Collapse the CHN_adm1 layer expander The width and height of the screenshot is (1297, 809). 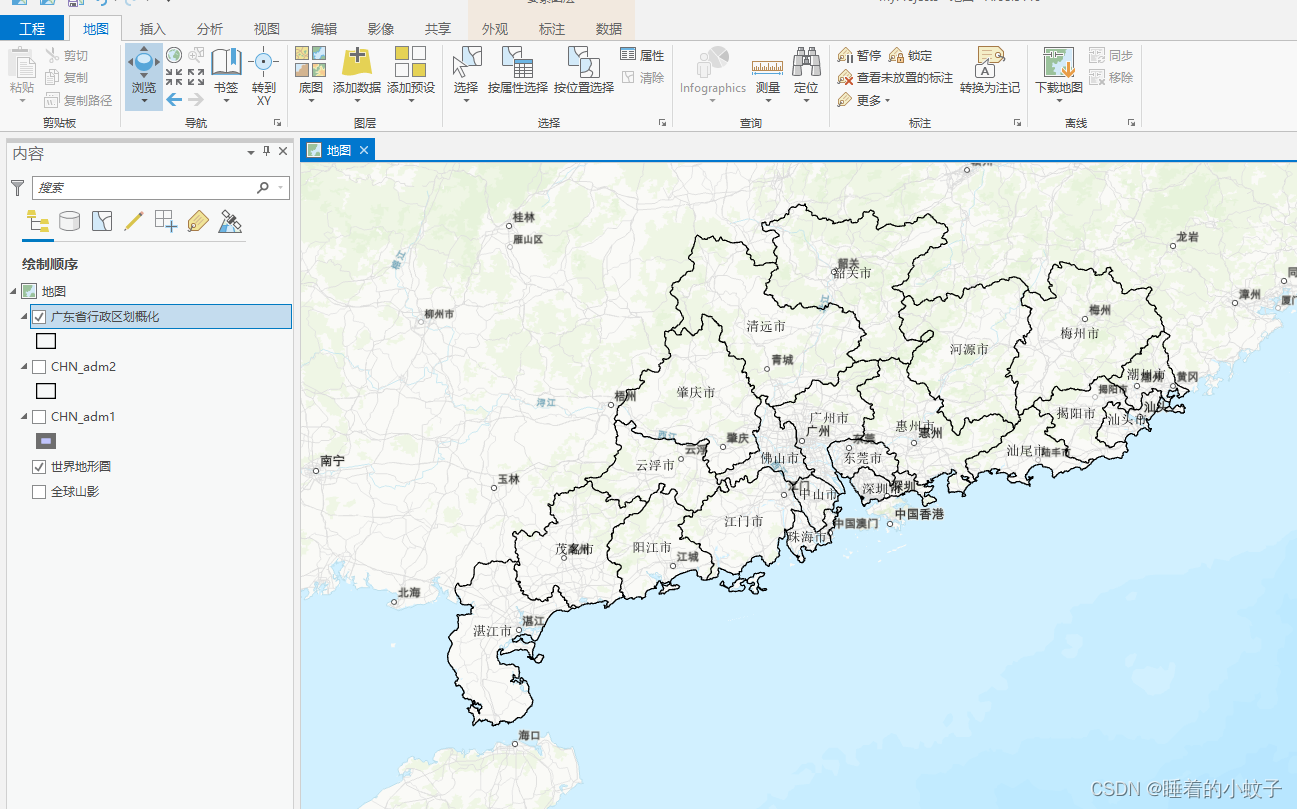click(25, 417)
